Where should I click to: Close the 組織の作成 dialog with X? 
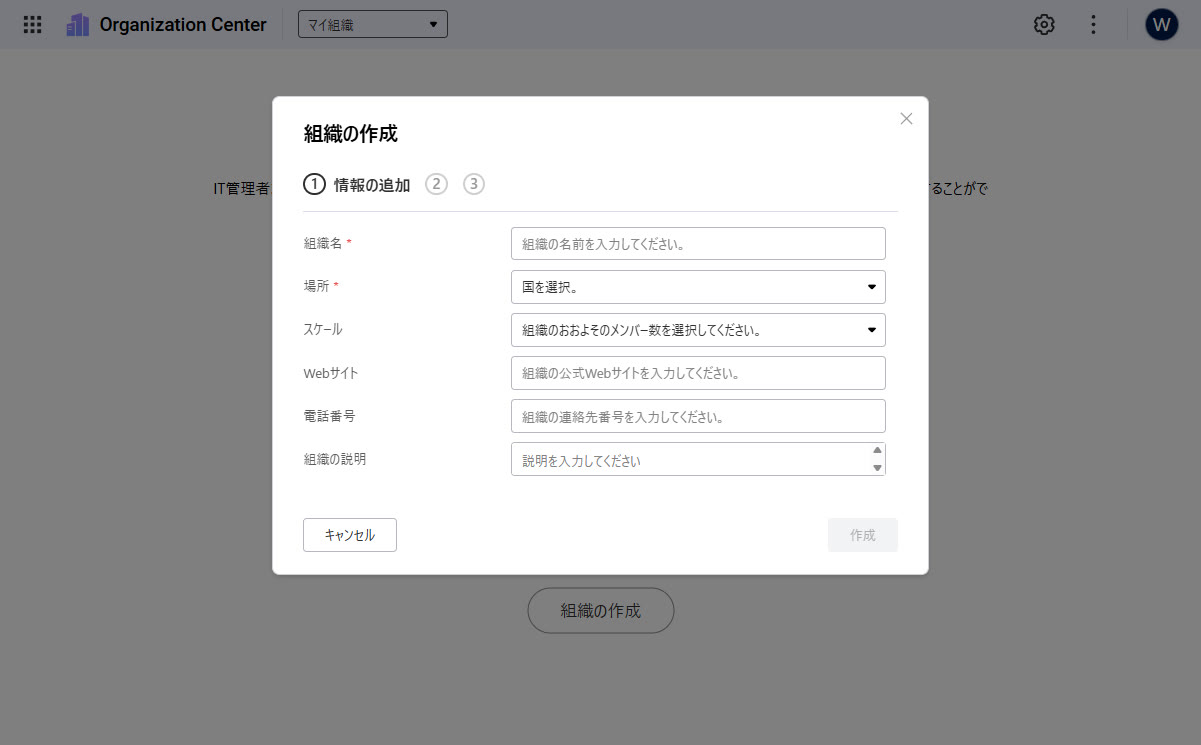[906, 118]
